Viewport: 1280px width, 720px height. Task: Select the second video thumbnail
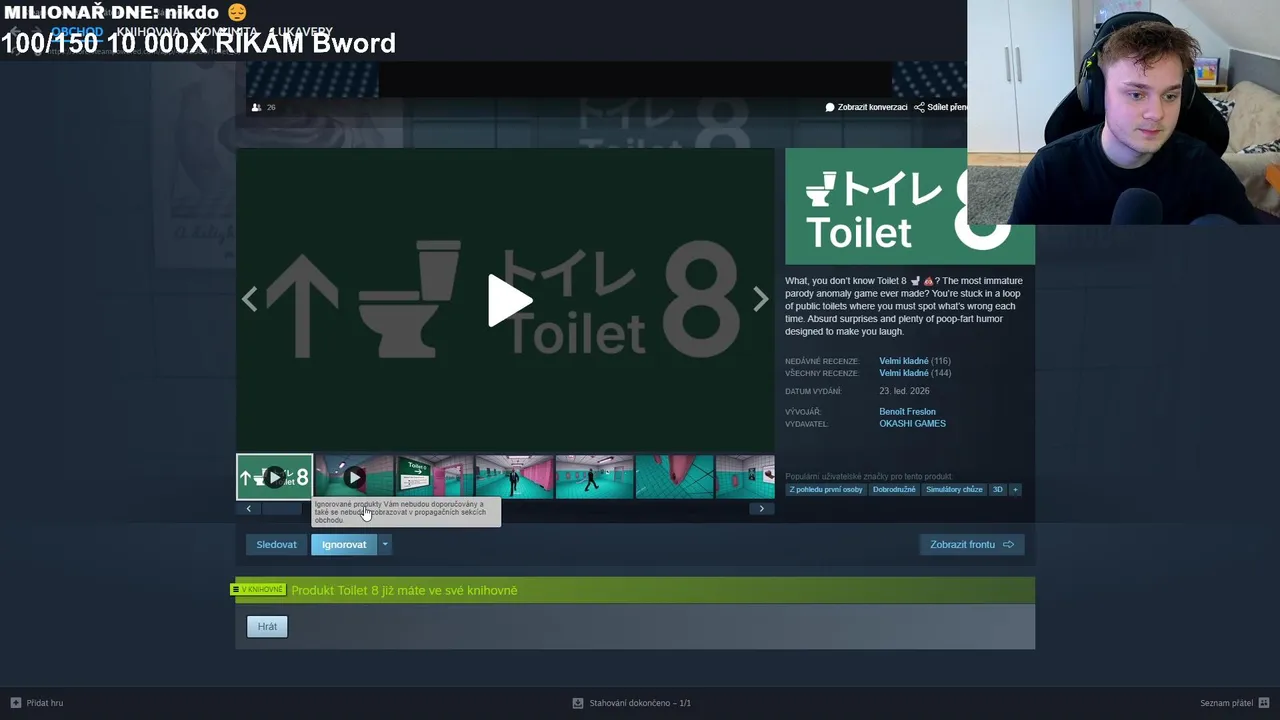click(x=354, y=477)
